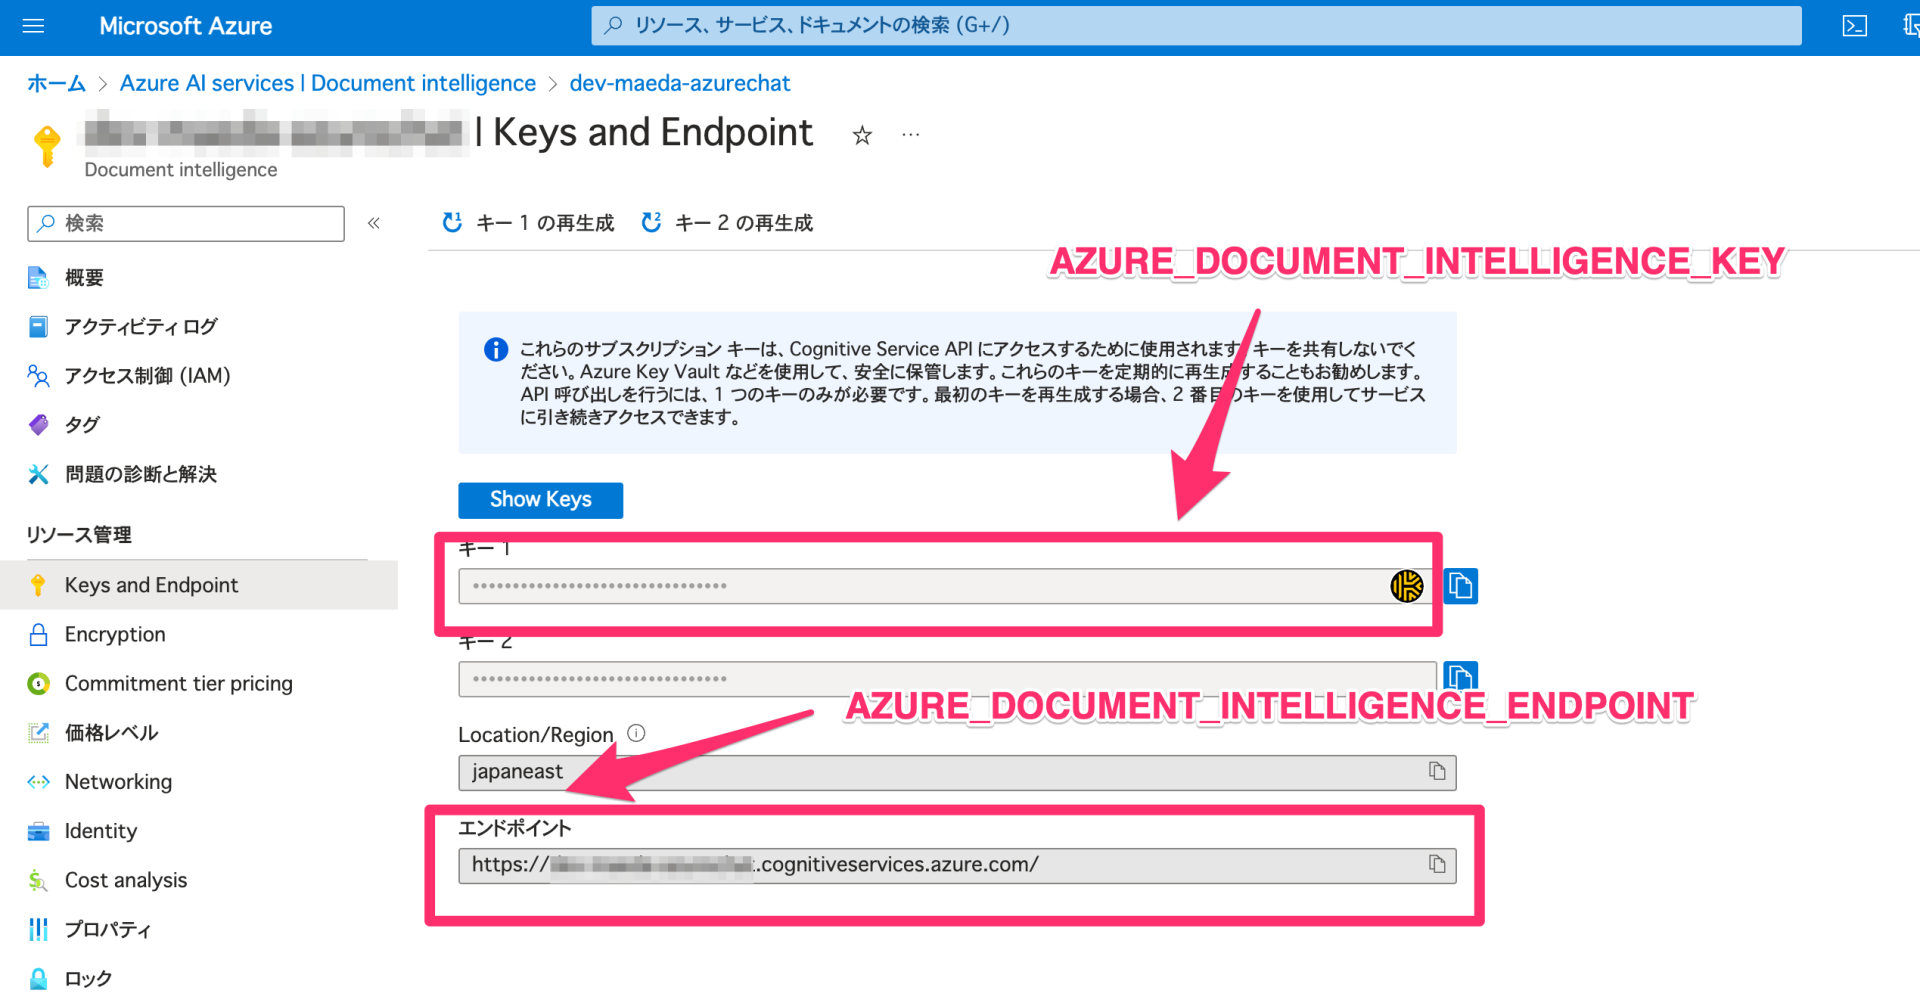The height and width of the screenshot is (1006, 1920).
Task: Expand Identity settings in the sidebar
Action: tap(100, 830)
